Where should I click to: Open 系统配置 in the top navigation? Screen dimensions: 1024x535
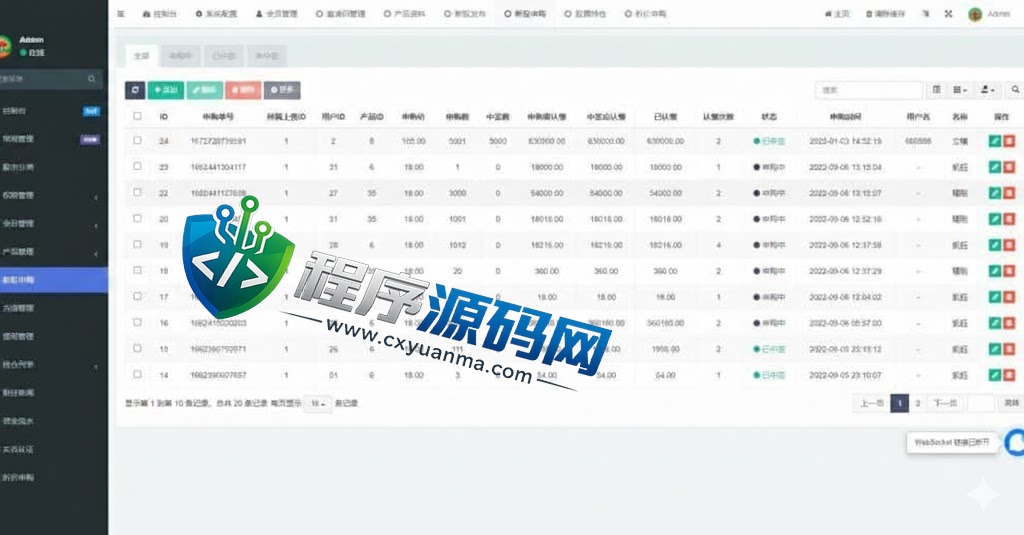point(217,14)
